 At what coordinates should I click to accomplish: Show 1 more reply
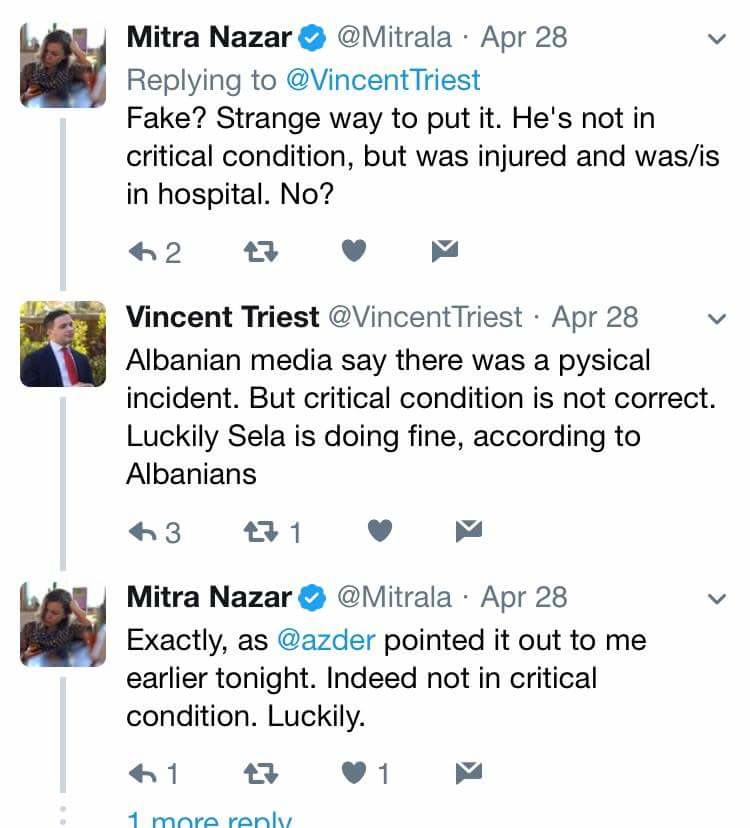[x=209, y=820]
